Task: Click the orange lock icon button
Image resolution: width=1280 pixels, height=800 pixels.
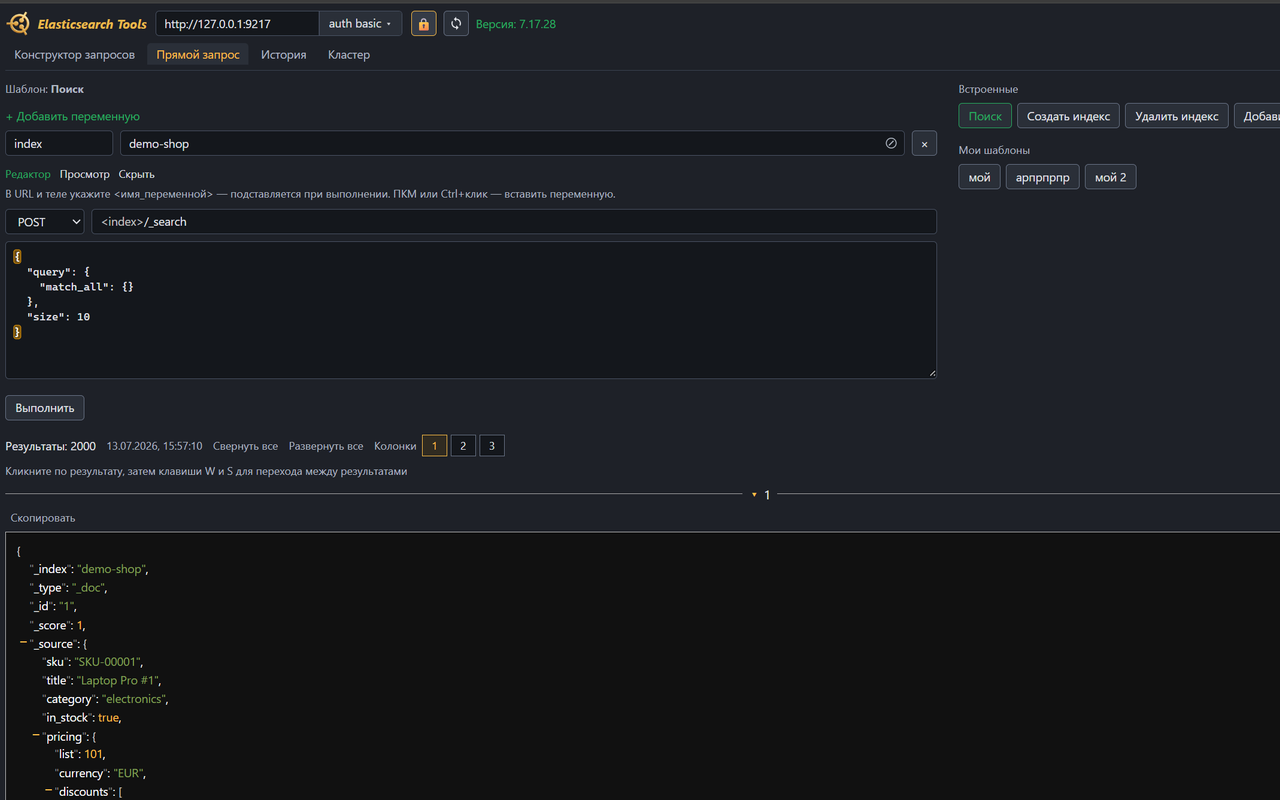Action: point(424,24)
